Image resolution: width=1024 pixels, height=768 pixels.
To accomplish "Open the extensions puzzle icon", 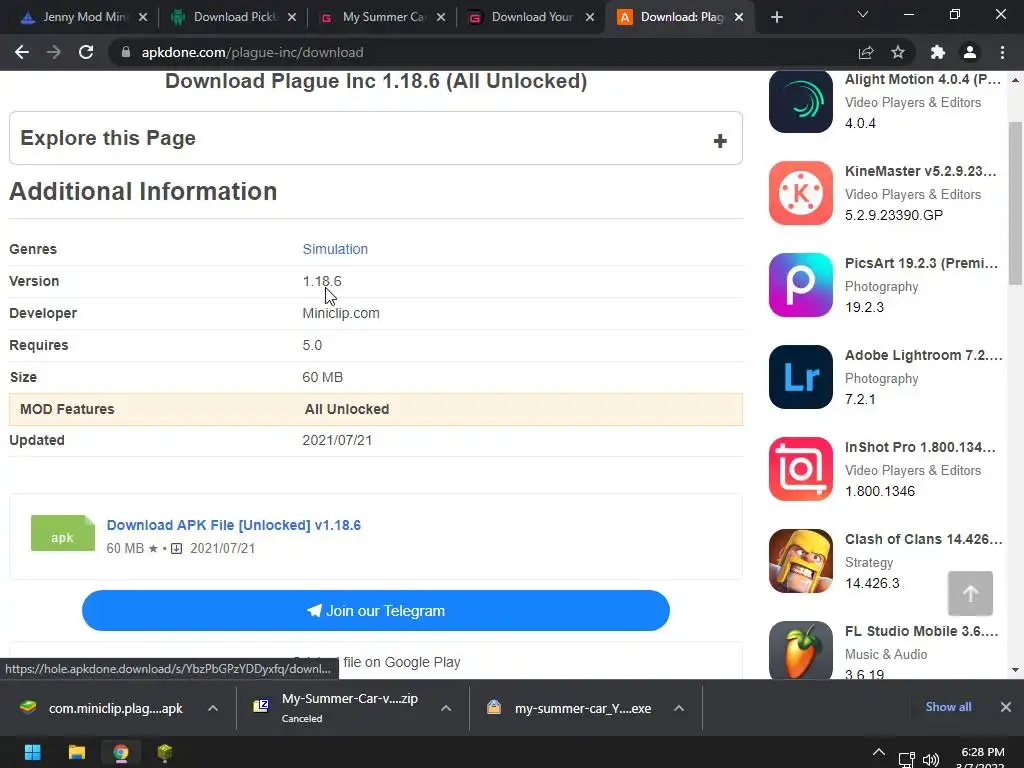I will (x=938, y=52).
